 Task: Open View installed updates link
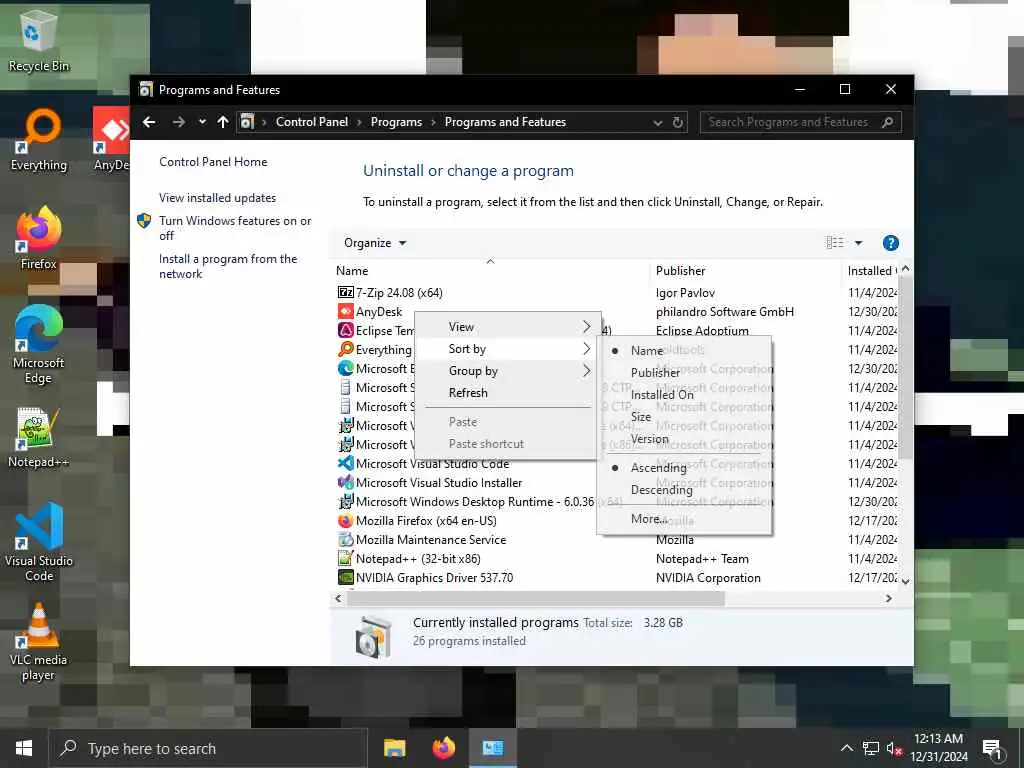coord(217,198)
